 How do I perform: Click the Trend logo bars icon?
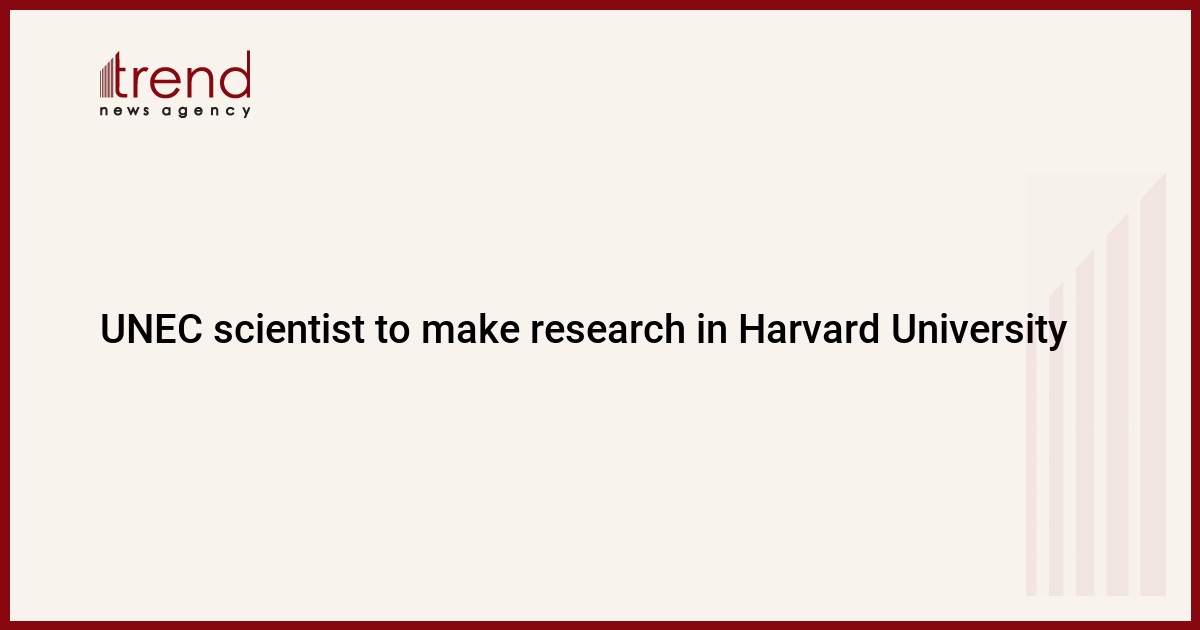109,76
